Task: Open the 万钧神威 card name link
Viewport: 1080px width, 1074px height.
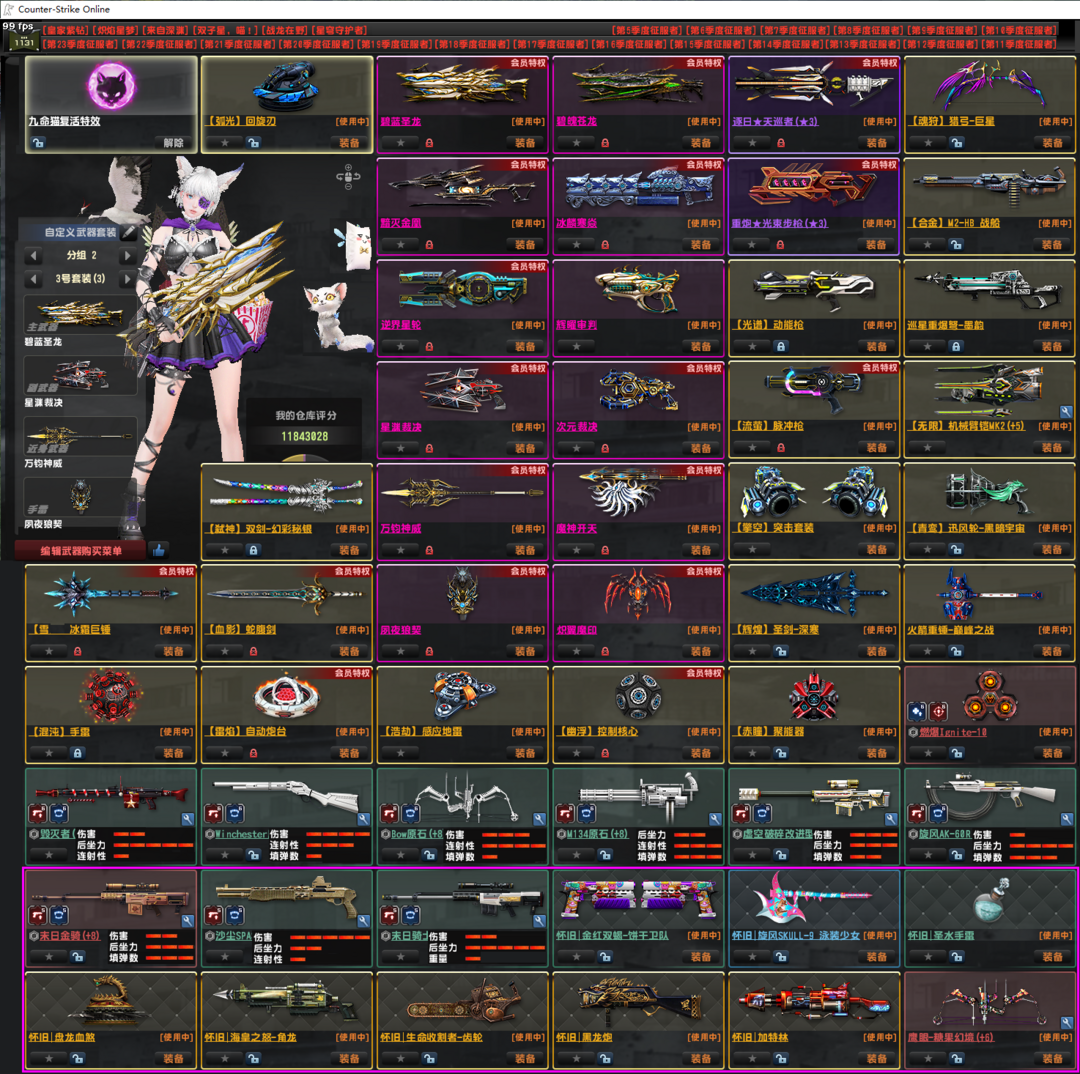Action: pyautogui.click(x=400, y=528)
